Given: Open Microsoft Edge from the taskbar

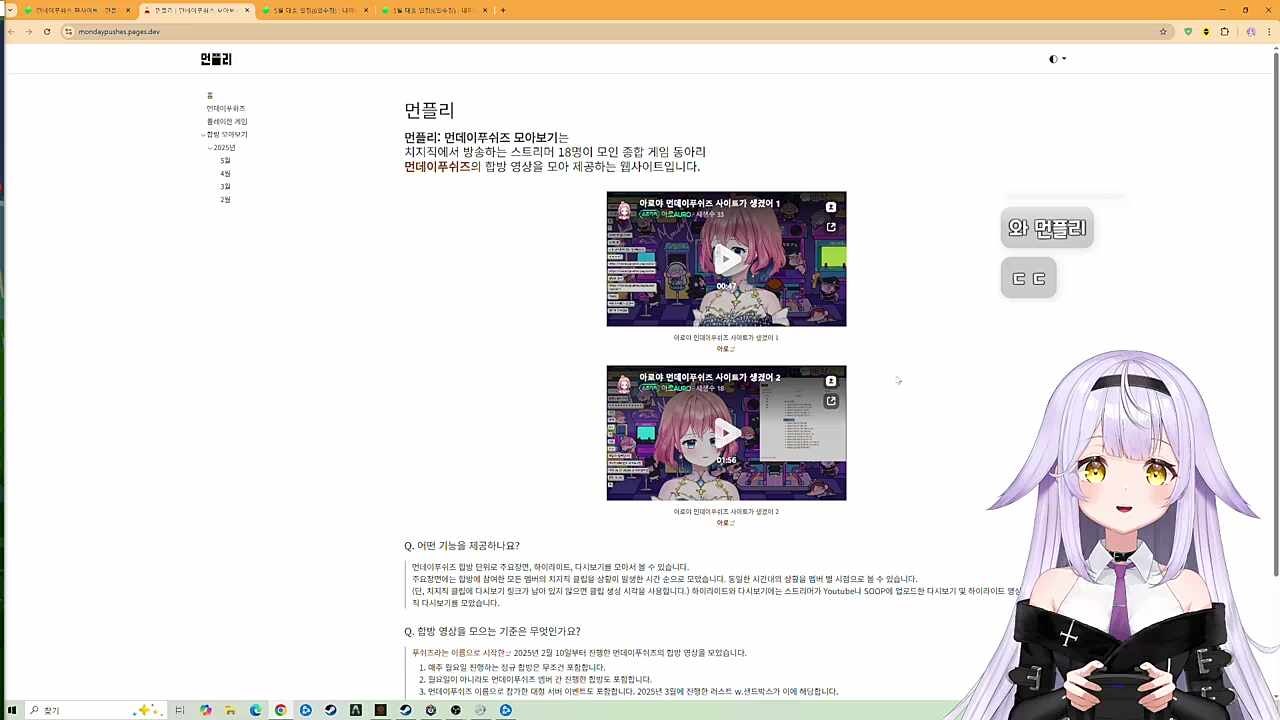Looking at the screenshot, I should click(x=255, y=710).
